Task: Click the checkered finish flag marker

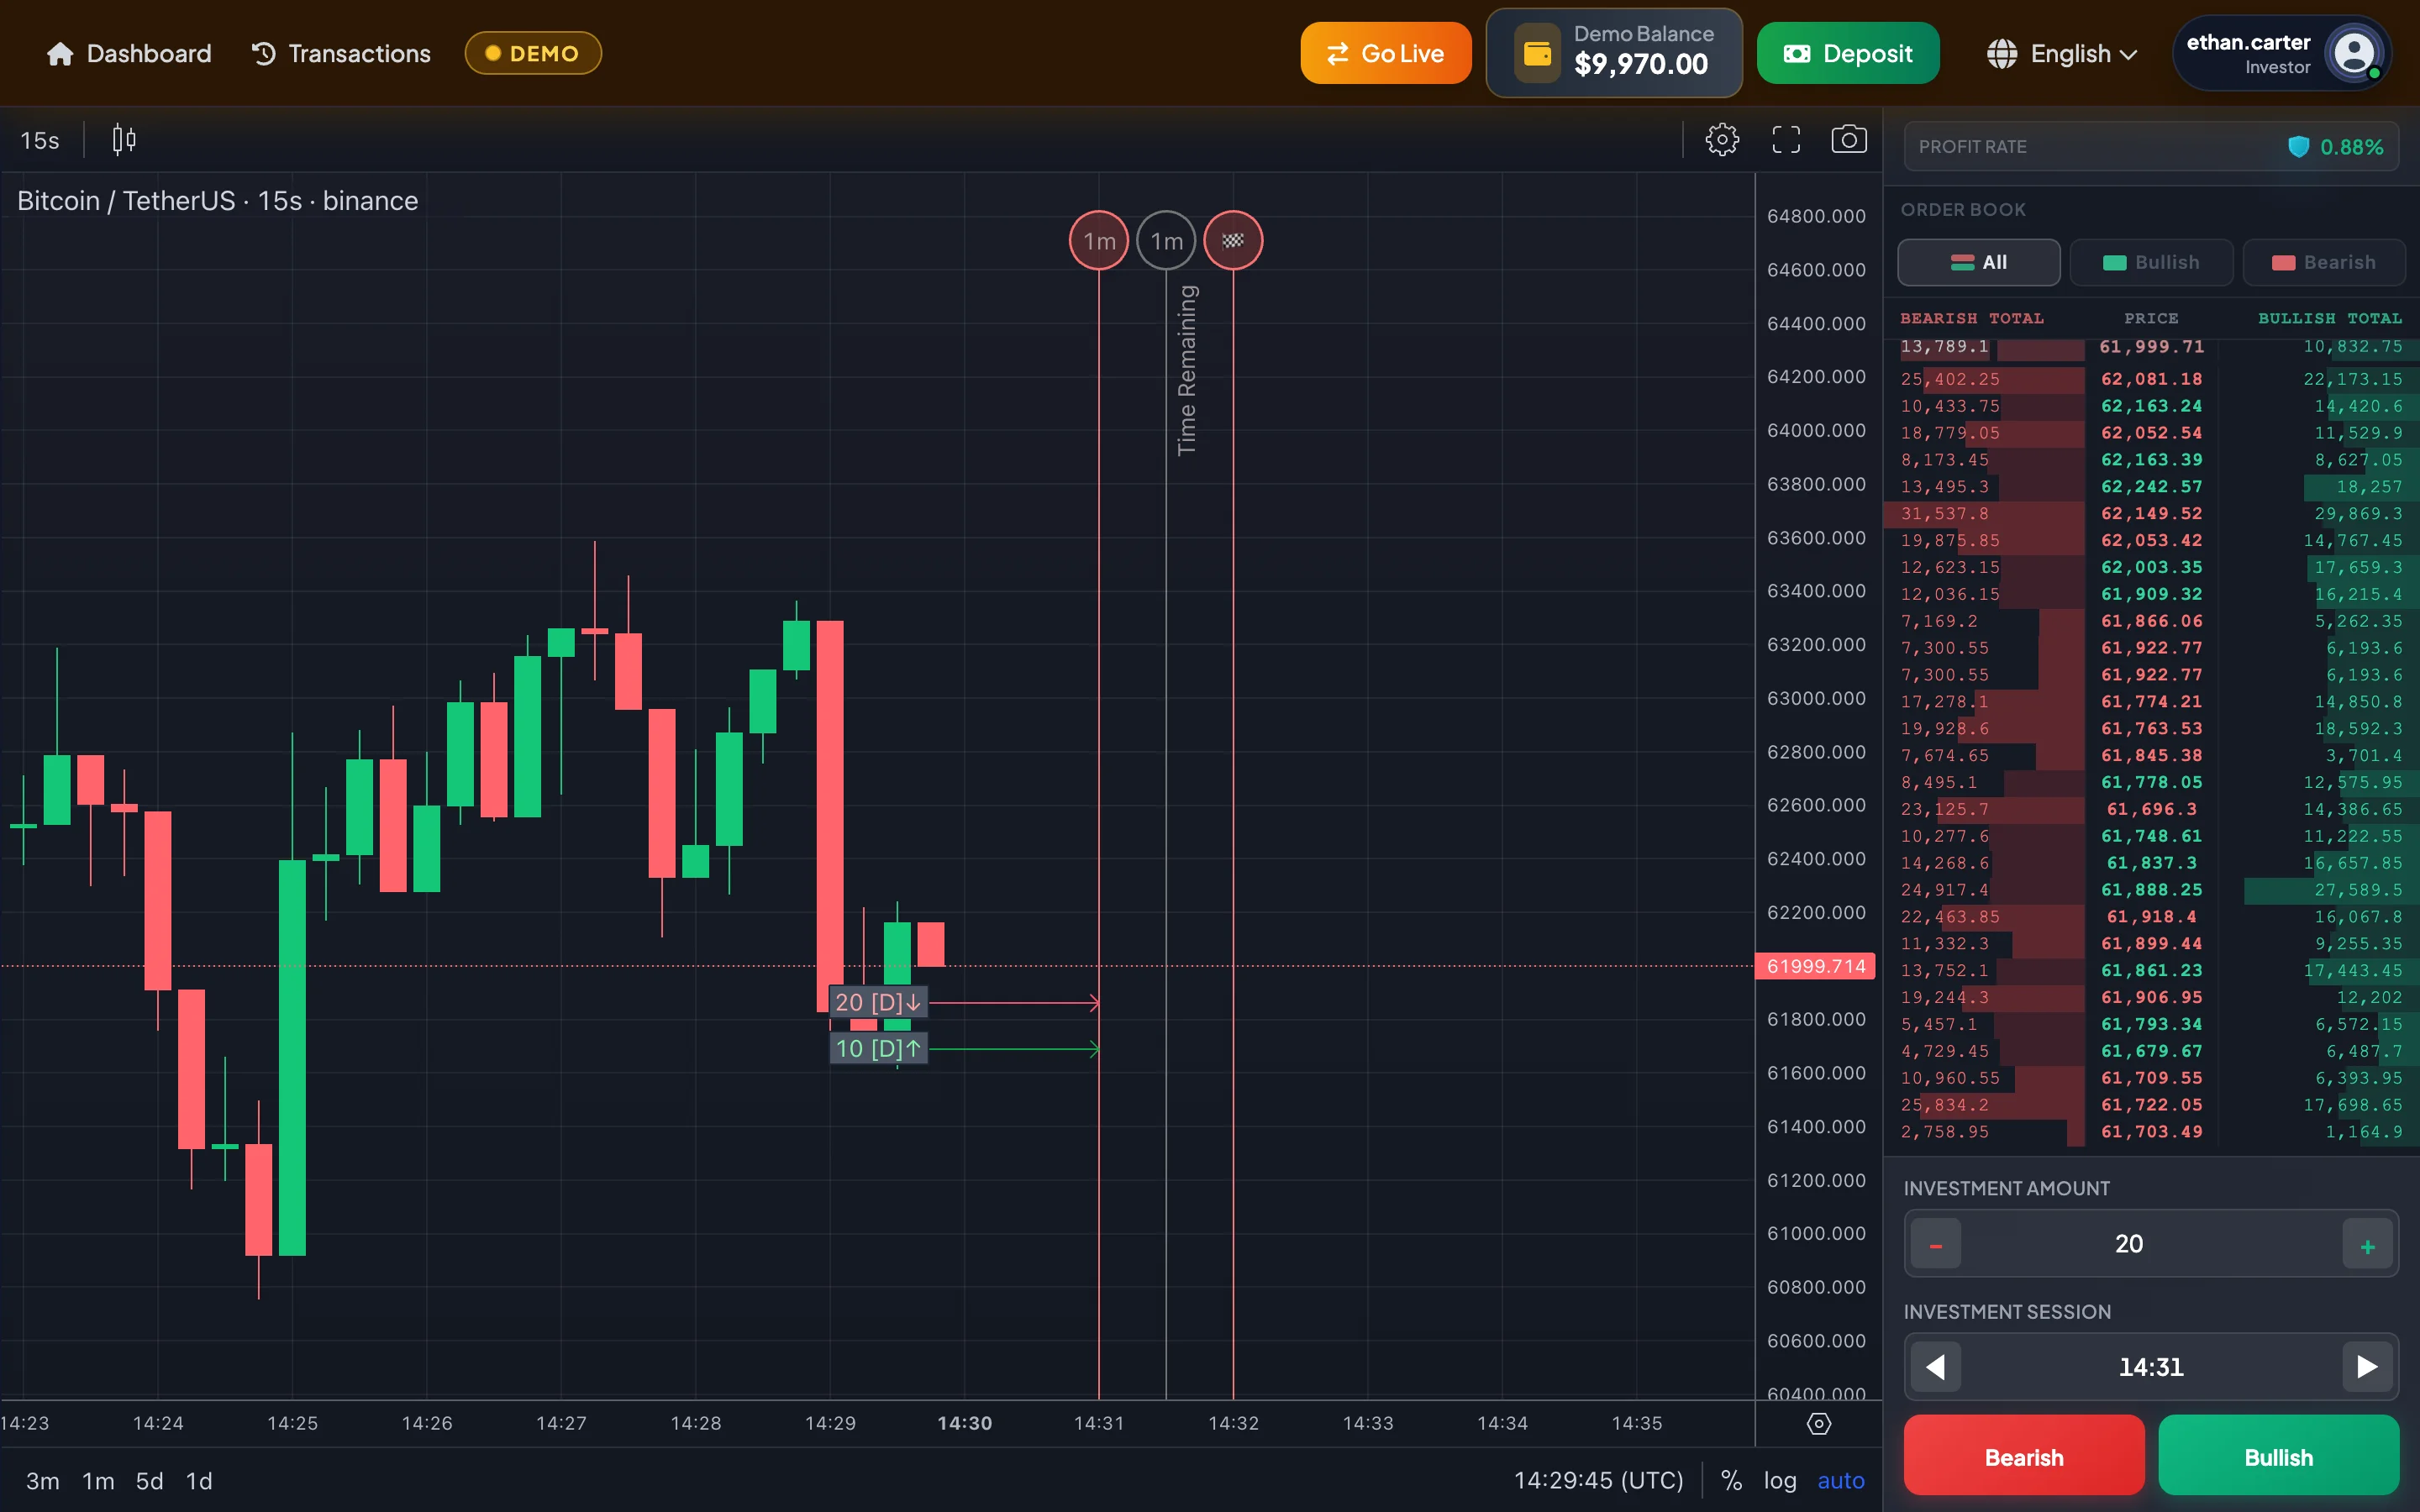Action: (1233, 241)
